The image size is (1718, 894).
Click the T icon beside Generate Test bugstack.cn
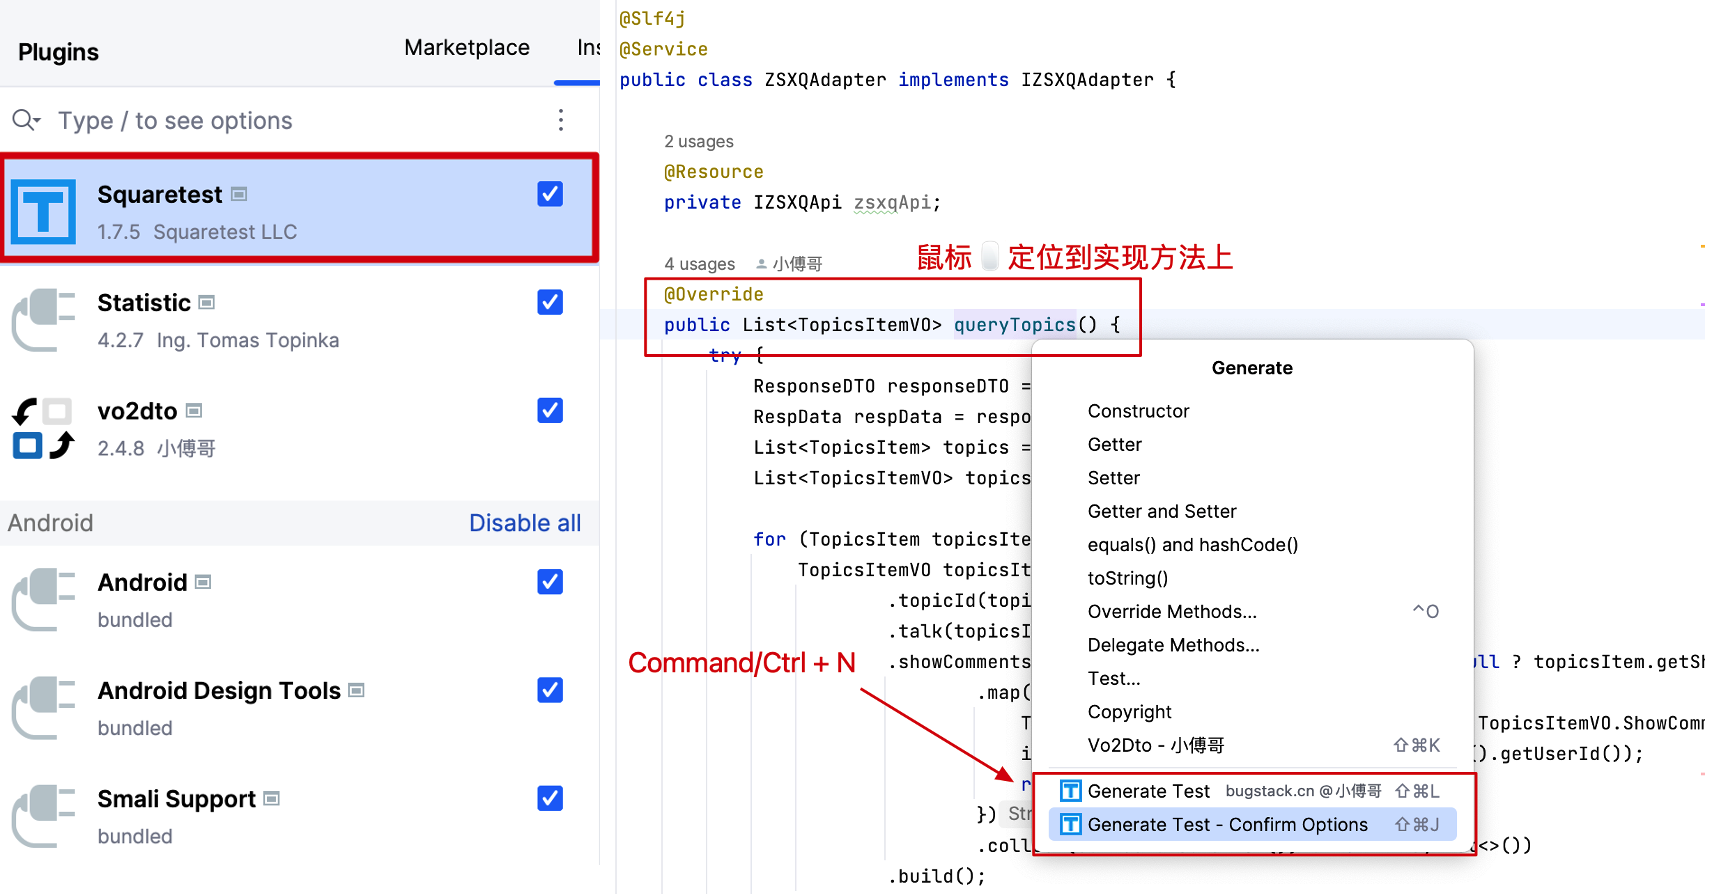coord(1070,791)
